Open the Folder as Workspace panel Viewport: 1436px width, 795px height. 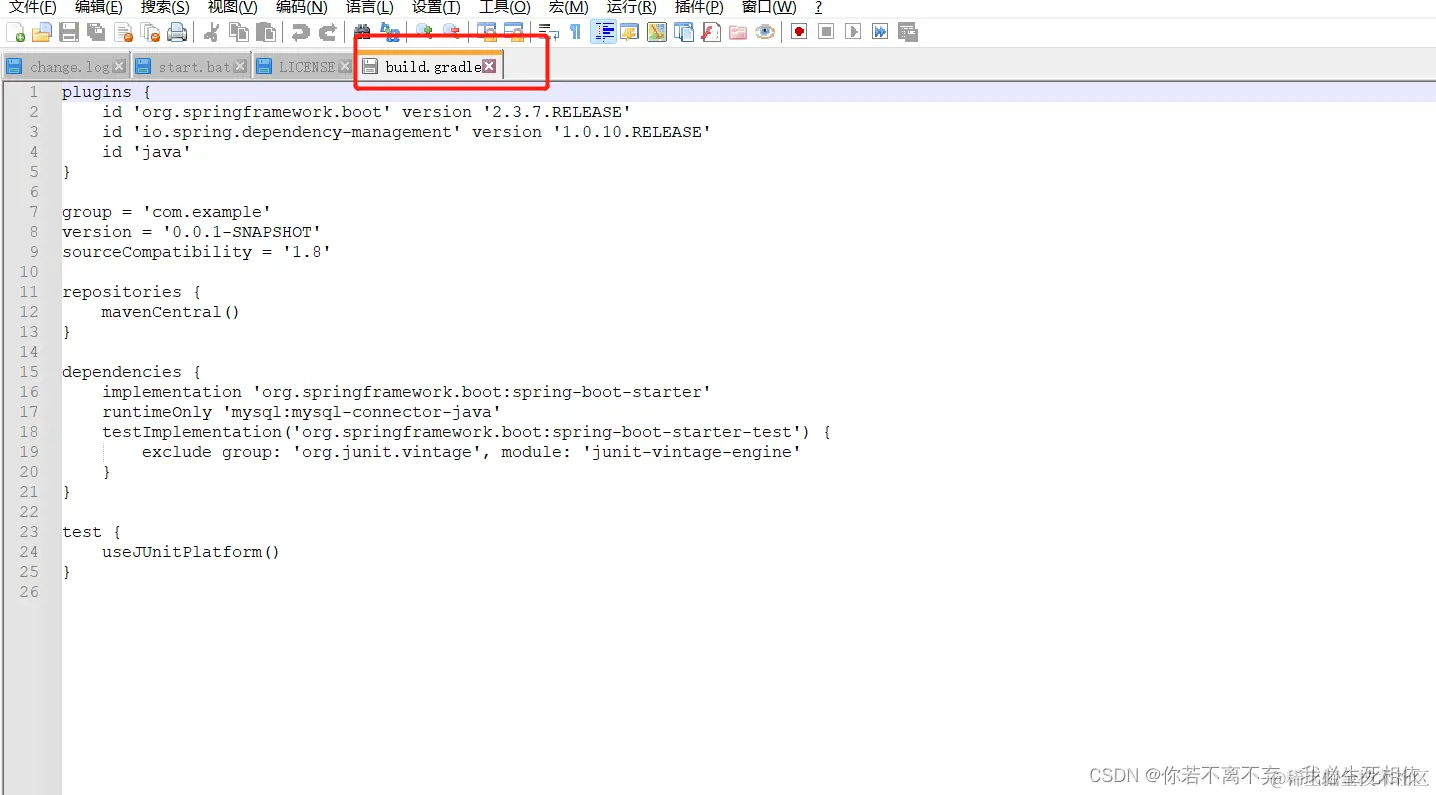[738, 32]
